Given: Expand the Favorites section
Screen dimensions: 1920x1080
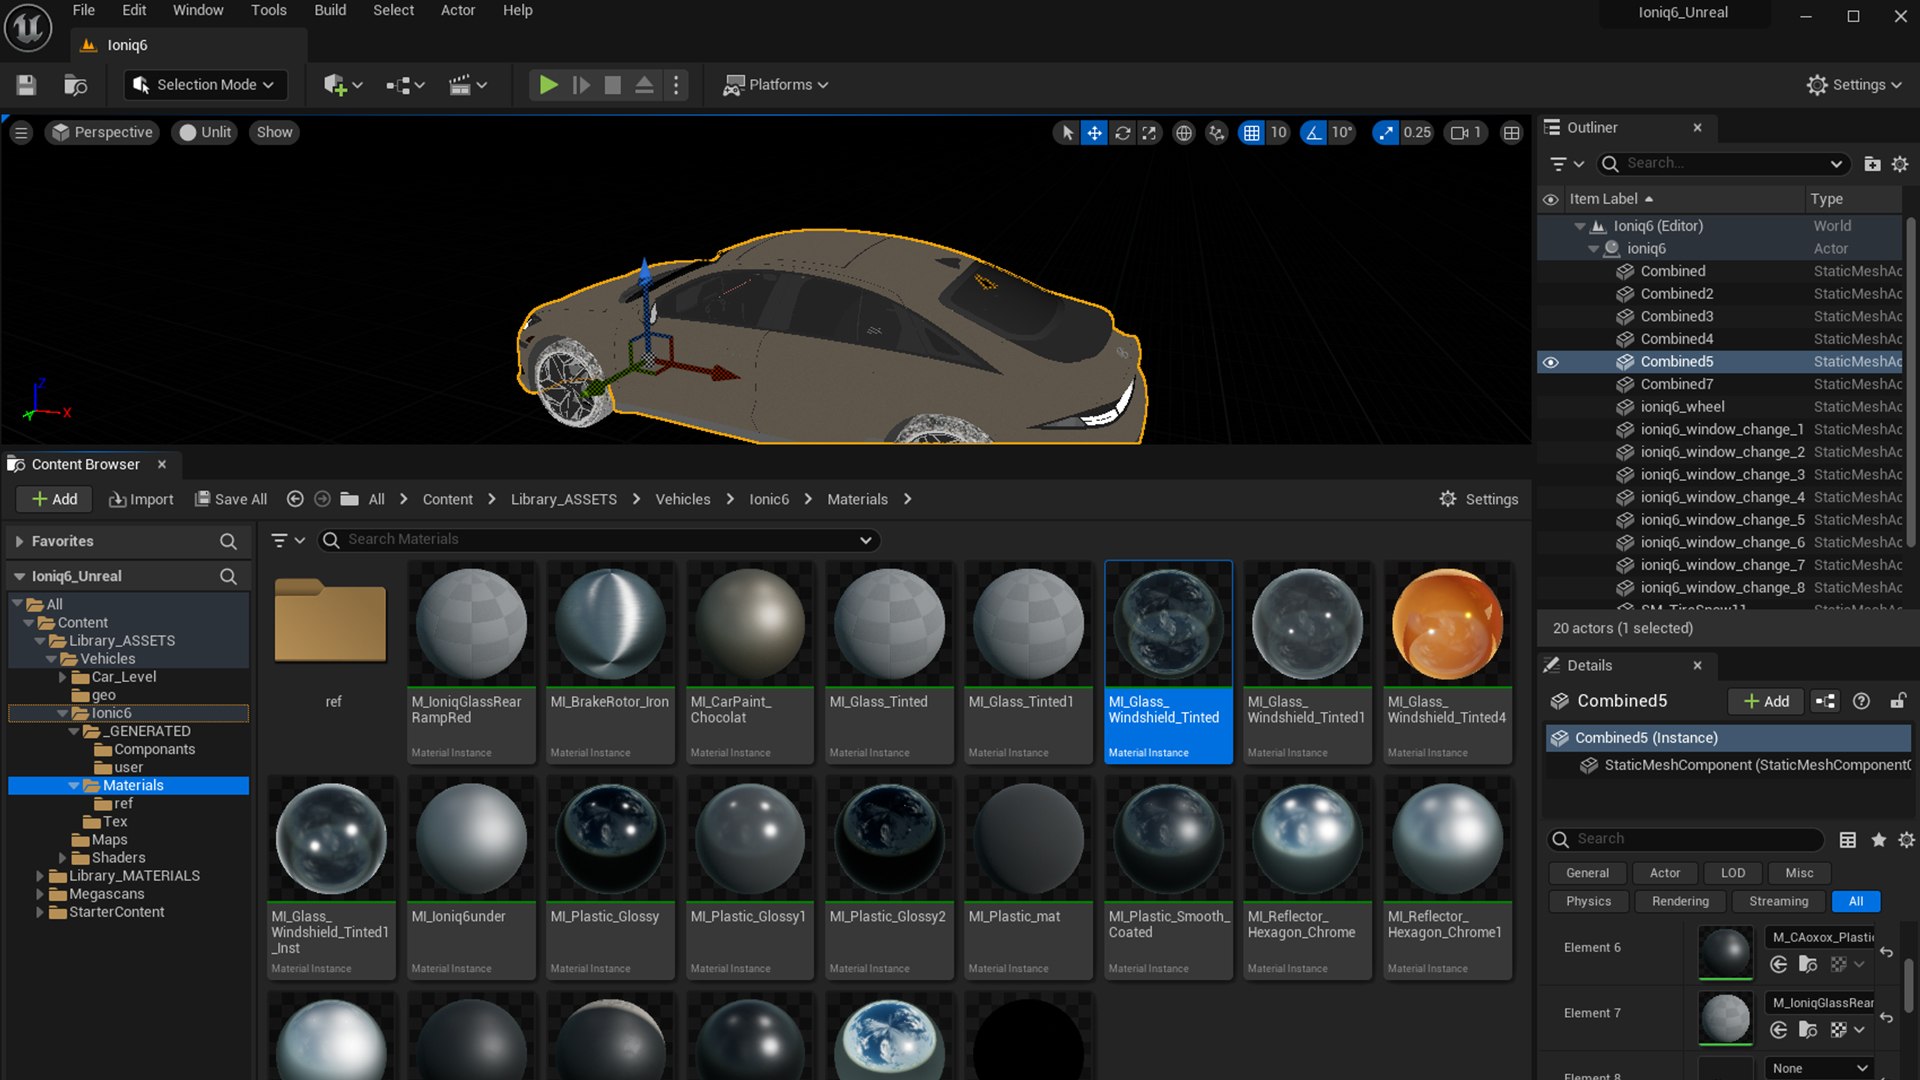Looking at the screenshot, I should (19, 541).
